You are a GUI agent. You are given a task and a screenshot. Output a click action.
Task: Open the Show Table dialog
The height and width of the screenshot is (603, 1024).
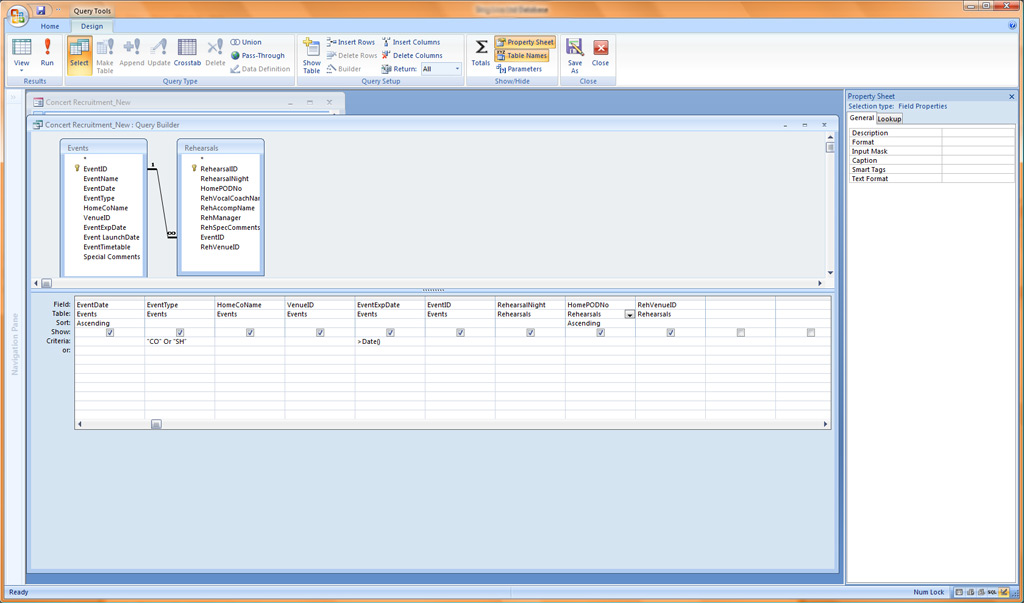pyautogui.click(x=312, y=56)
